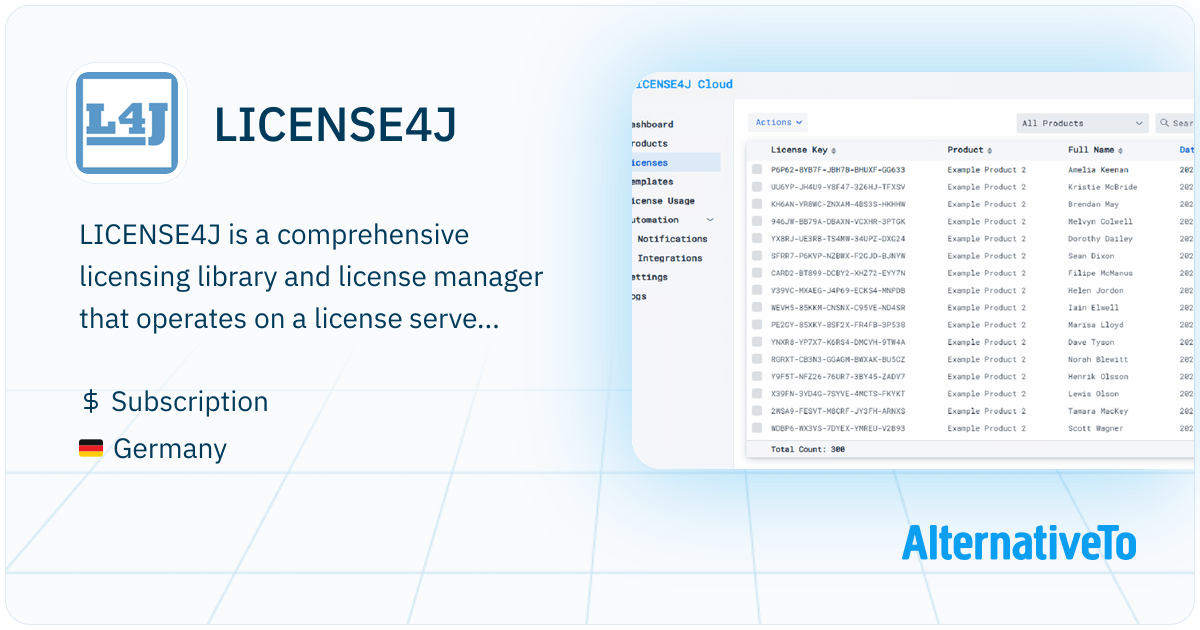
Task: Tick the checkbox for Amelia Keenan
Action: point(757,170)
